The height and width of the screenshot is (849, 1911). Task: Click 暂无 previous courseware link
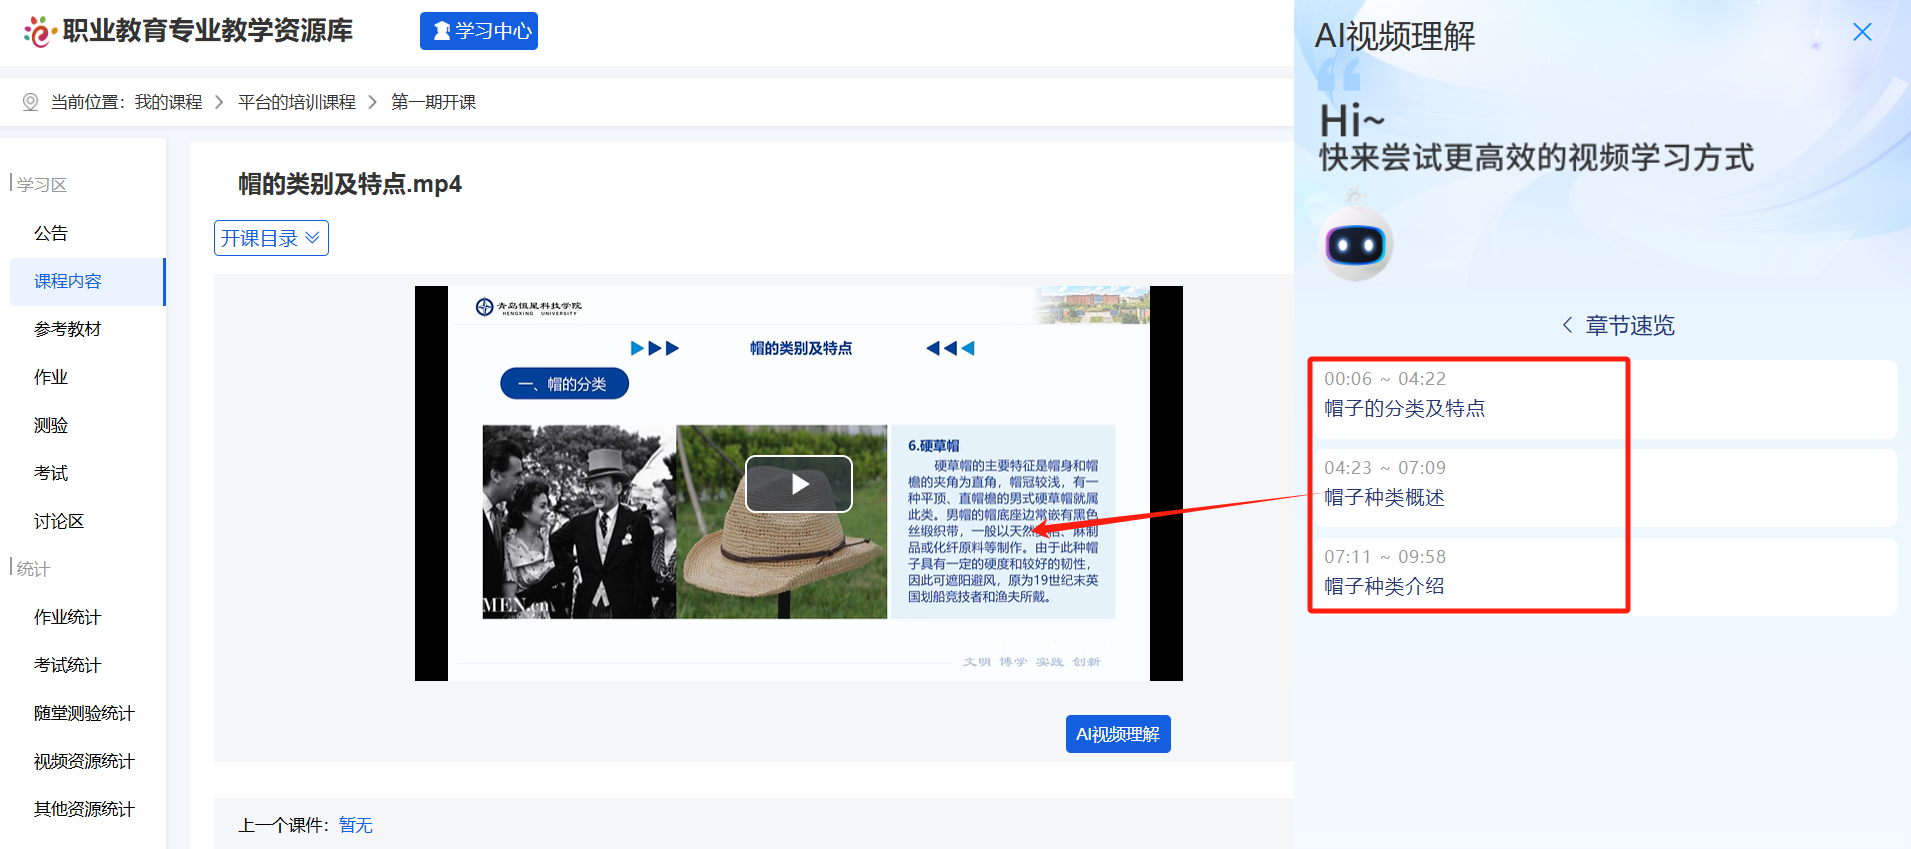click(355, 825)
